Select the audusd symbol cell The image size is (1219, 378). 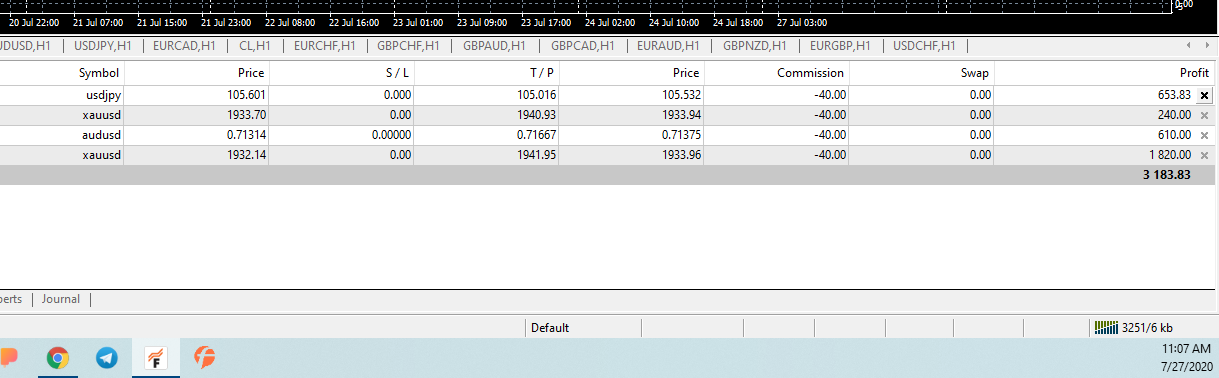[102, 135]
